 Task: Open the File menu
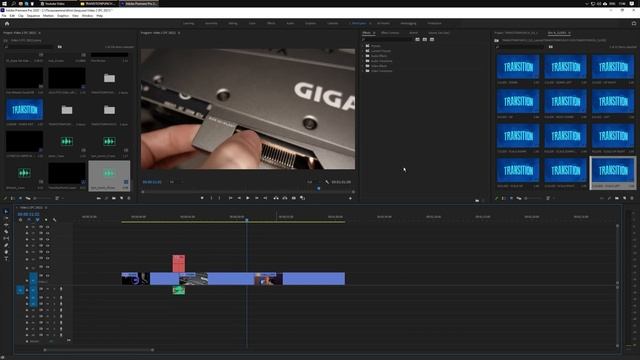point(4,16)
